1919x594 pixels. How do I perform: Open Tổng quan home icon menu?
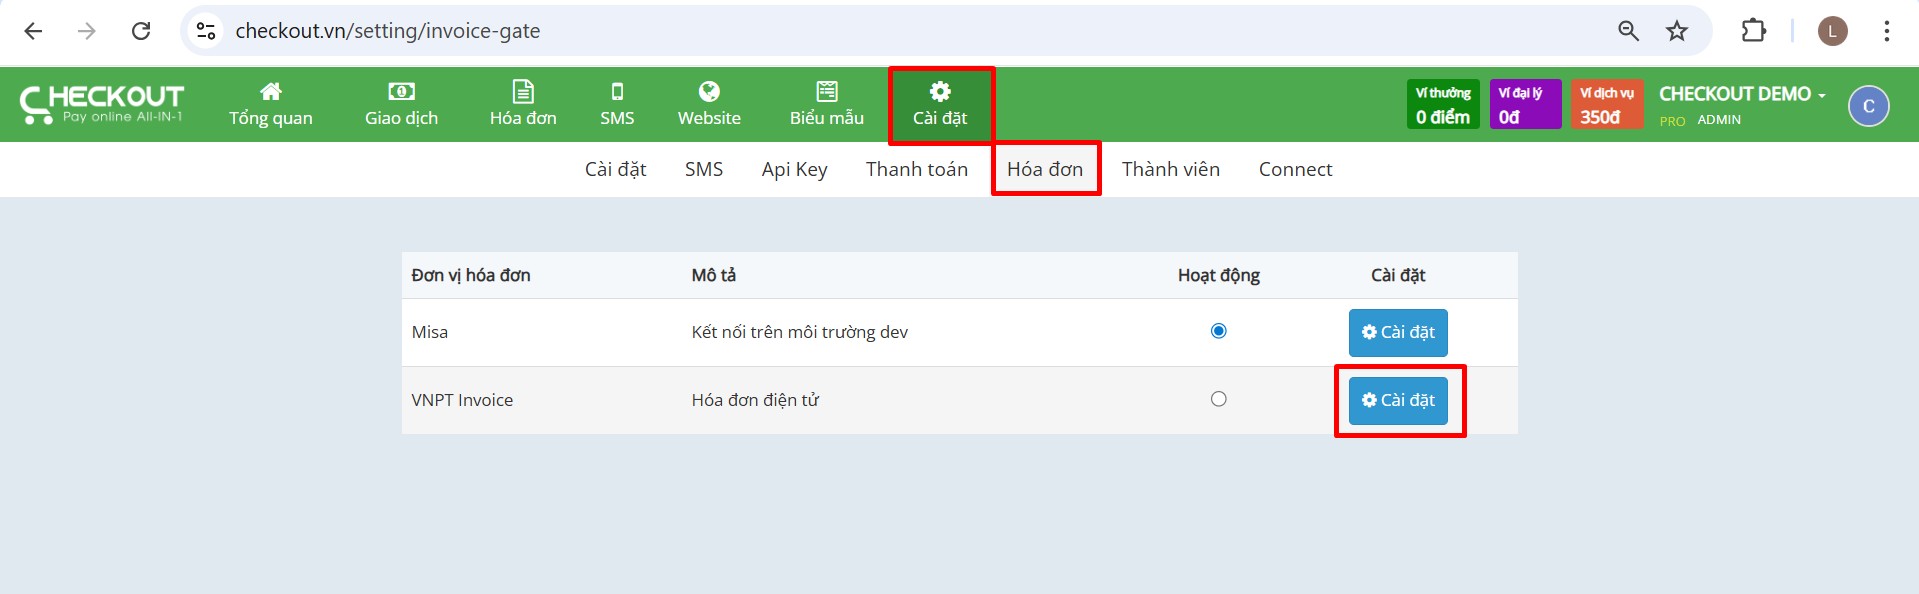click(x=271, y=104)
